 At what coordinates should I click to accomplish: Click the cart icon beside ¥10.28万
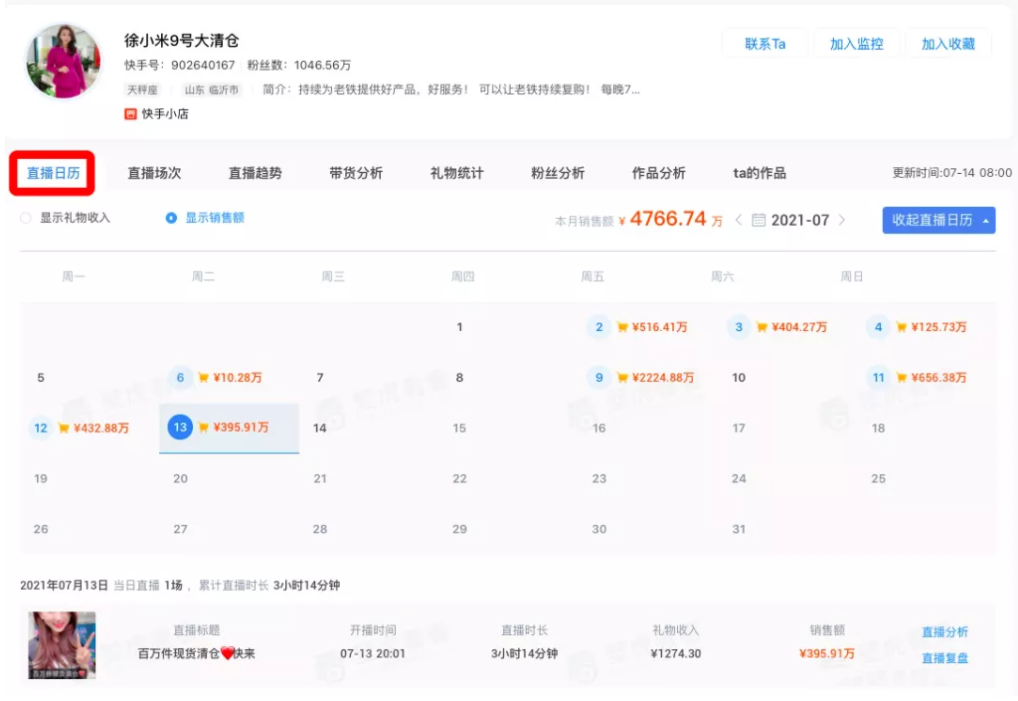[x=203, y=378]
